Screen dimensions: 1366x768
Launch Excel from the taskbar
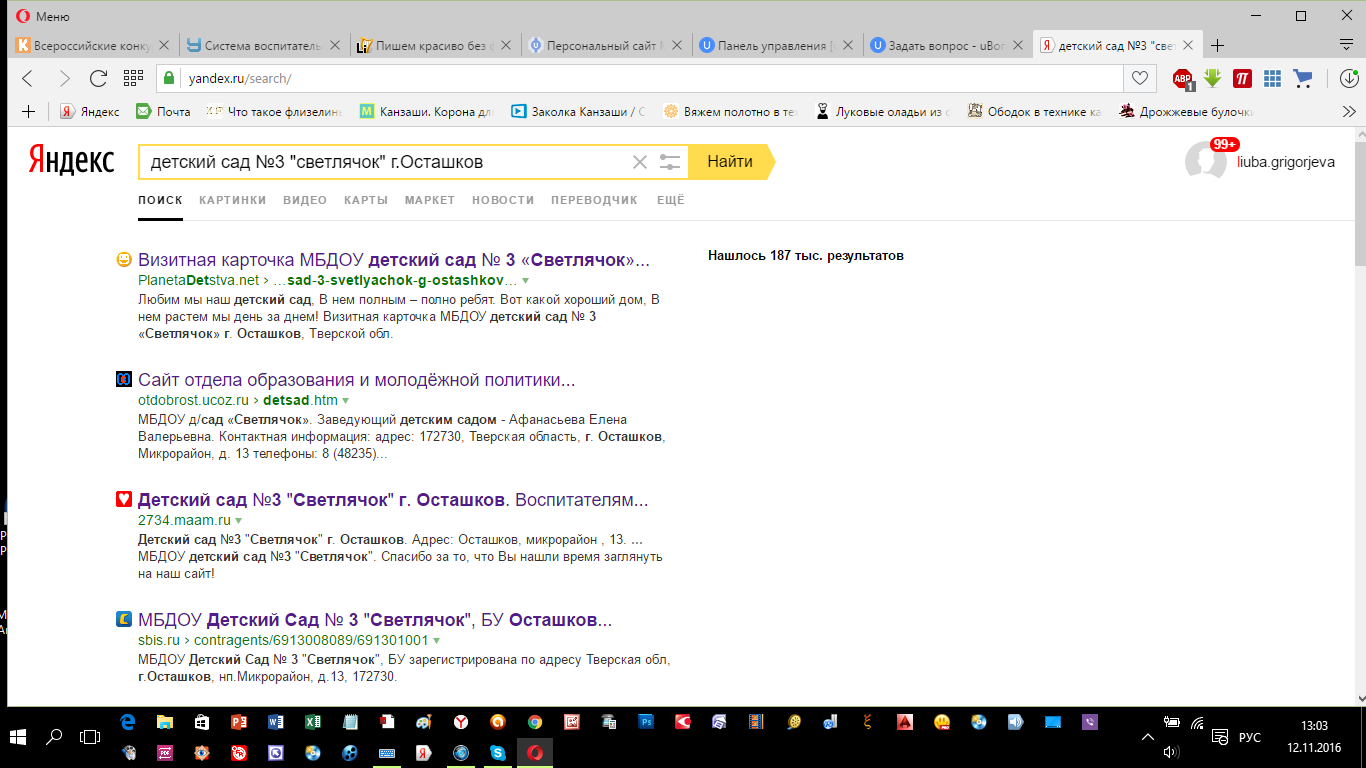coord(312,722)
